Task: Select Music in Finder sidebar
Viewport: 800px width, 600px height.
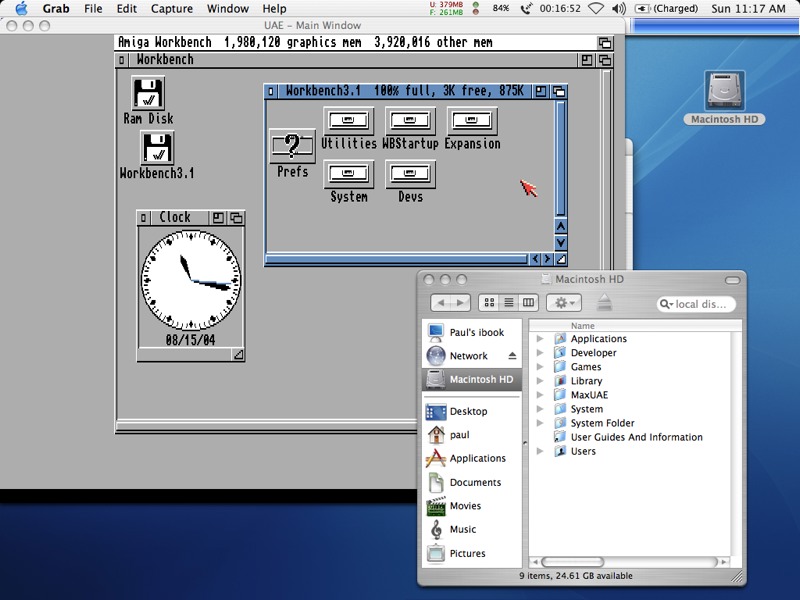Action: (x=472, y=529)
